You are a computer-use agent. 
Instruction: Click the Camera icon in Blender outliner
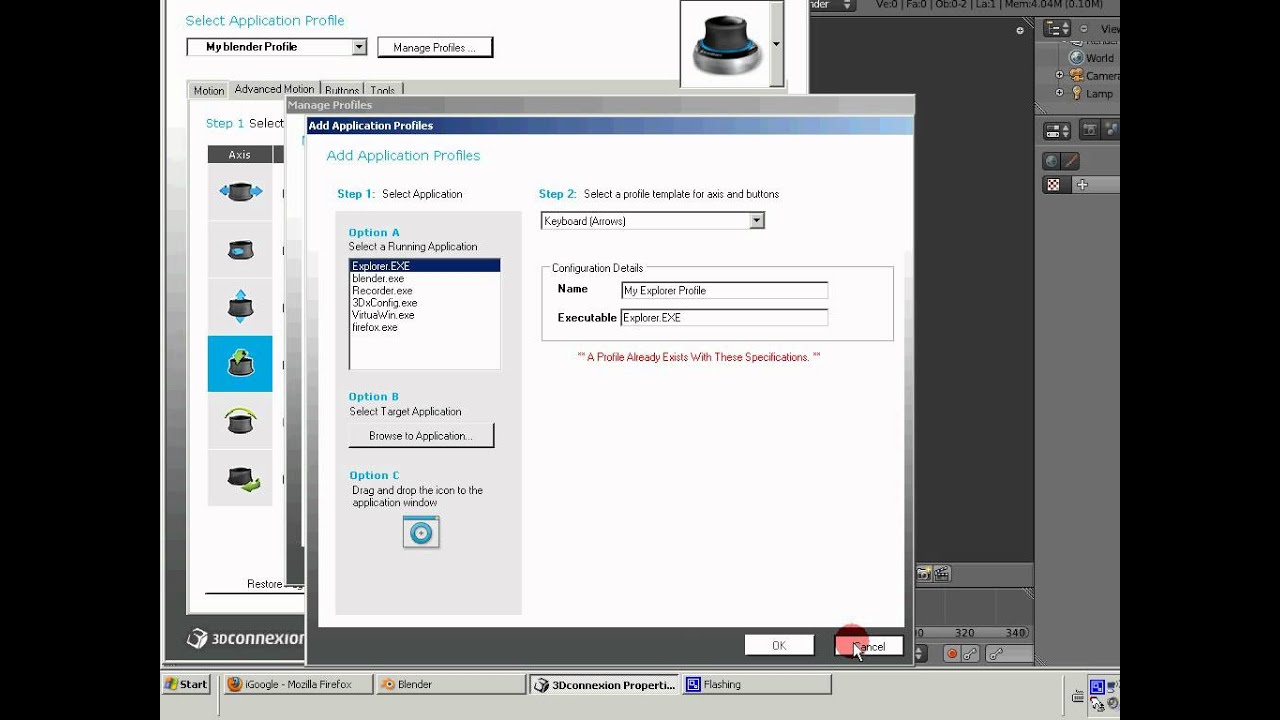coord(1077,75)
